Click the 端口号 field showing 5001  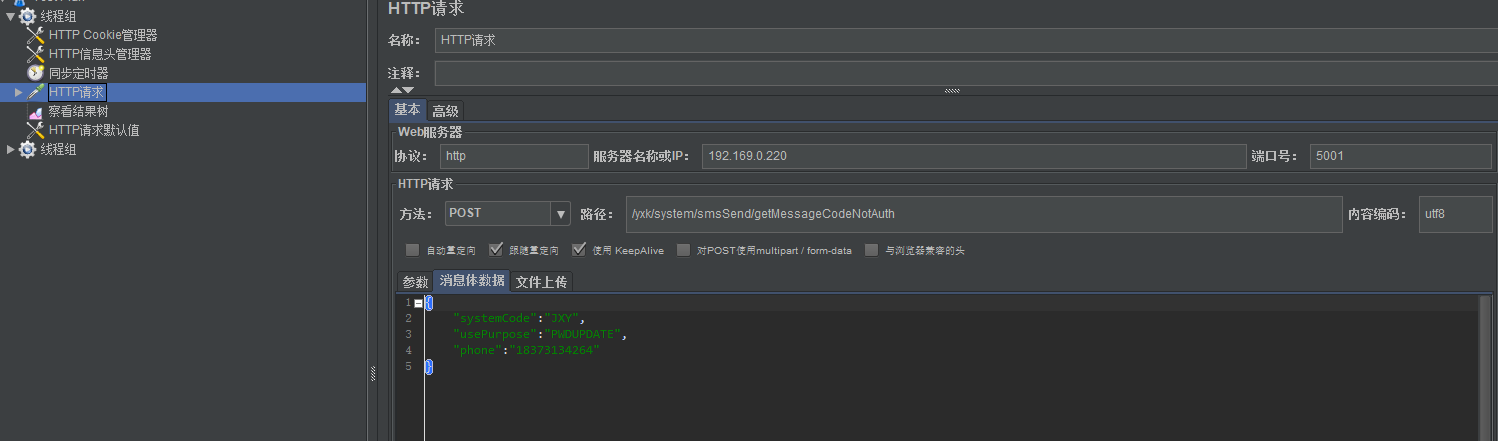click(1401, 157)
